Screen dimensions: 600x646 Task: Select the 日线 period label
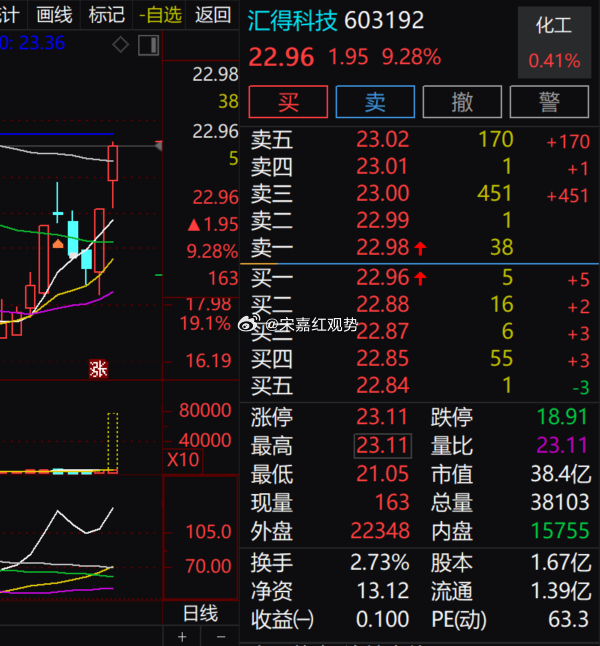tap(200, 613)
